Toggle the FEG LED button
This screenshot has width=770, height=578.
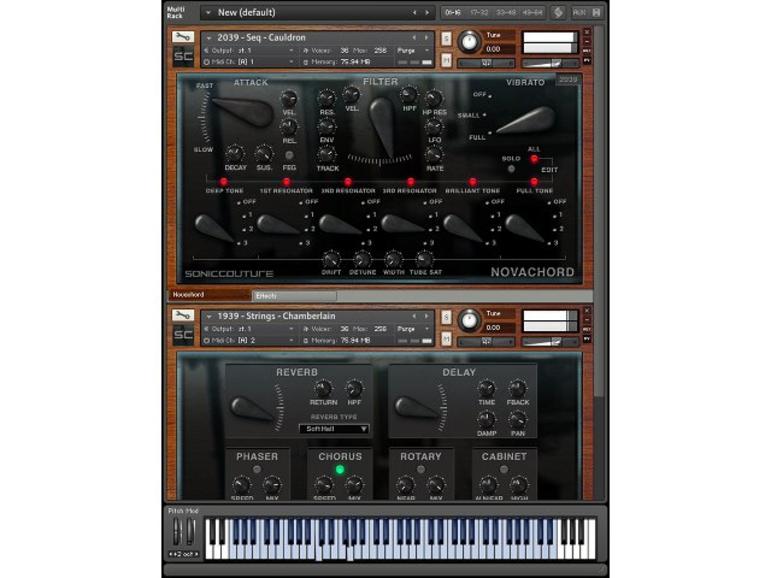click(289, 155)
